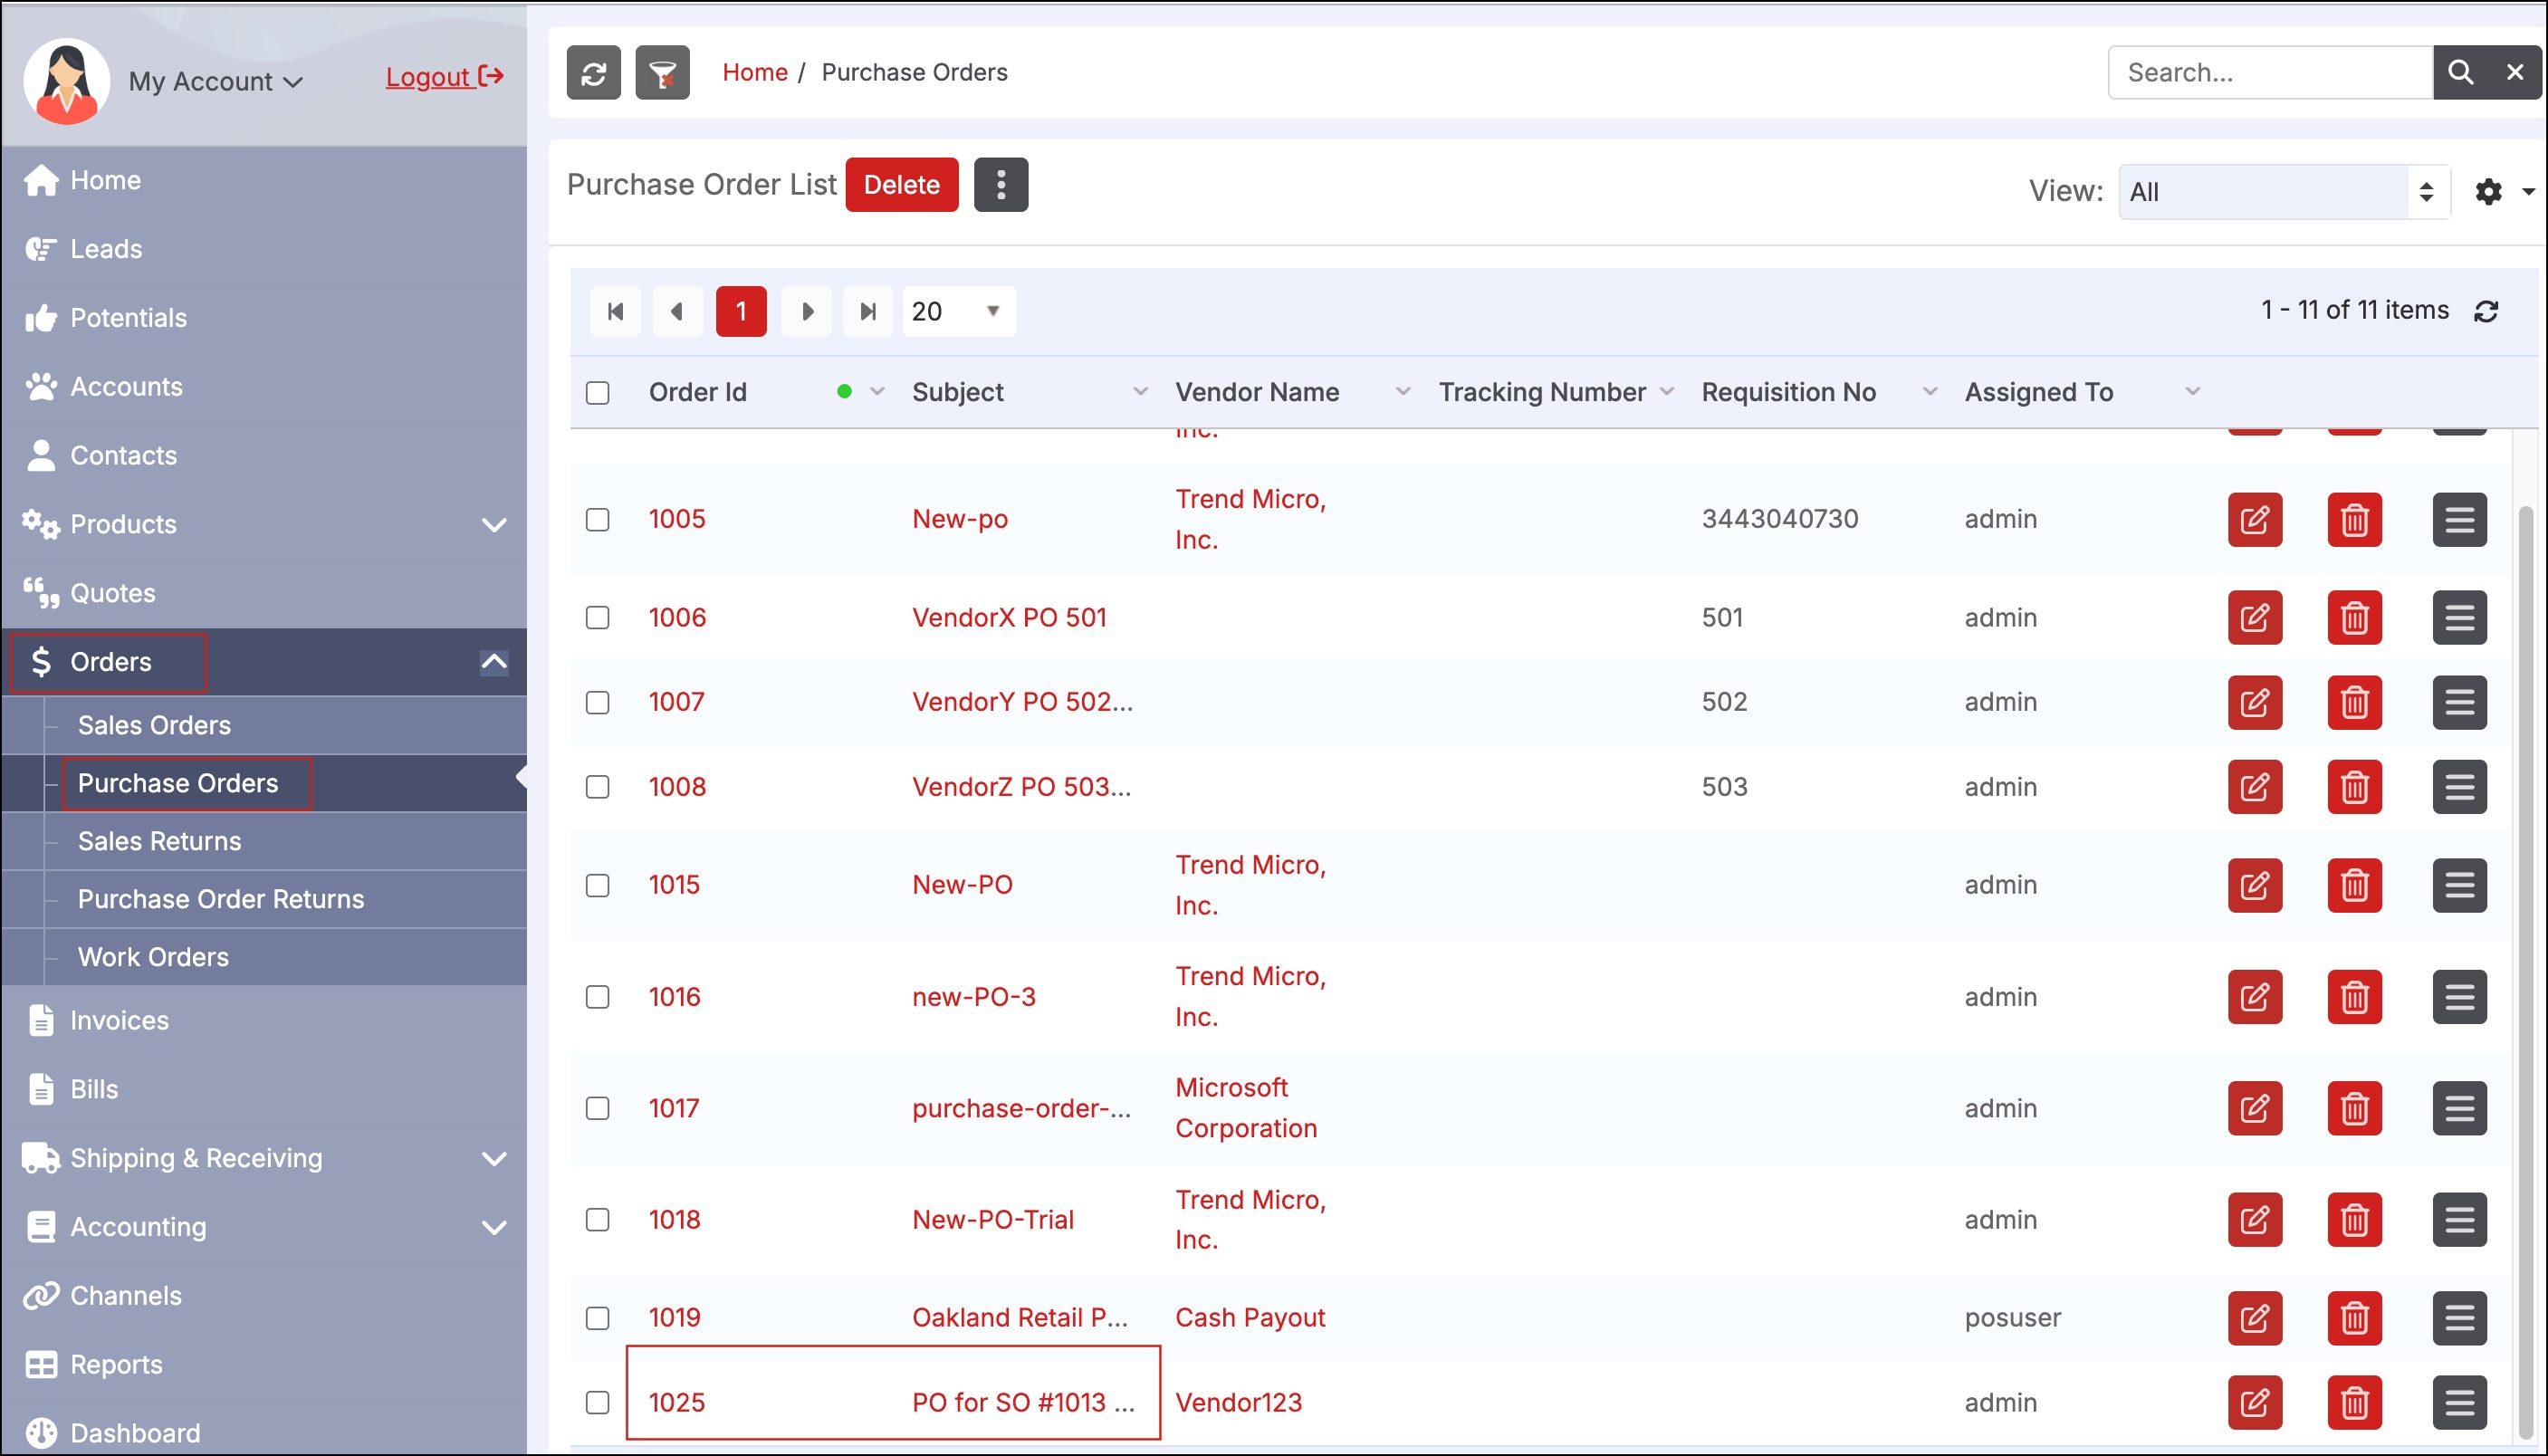Open subject link VendorX PO 501

point(1009,617)
